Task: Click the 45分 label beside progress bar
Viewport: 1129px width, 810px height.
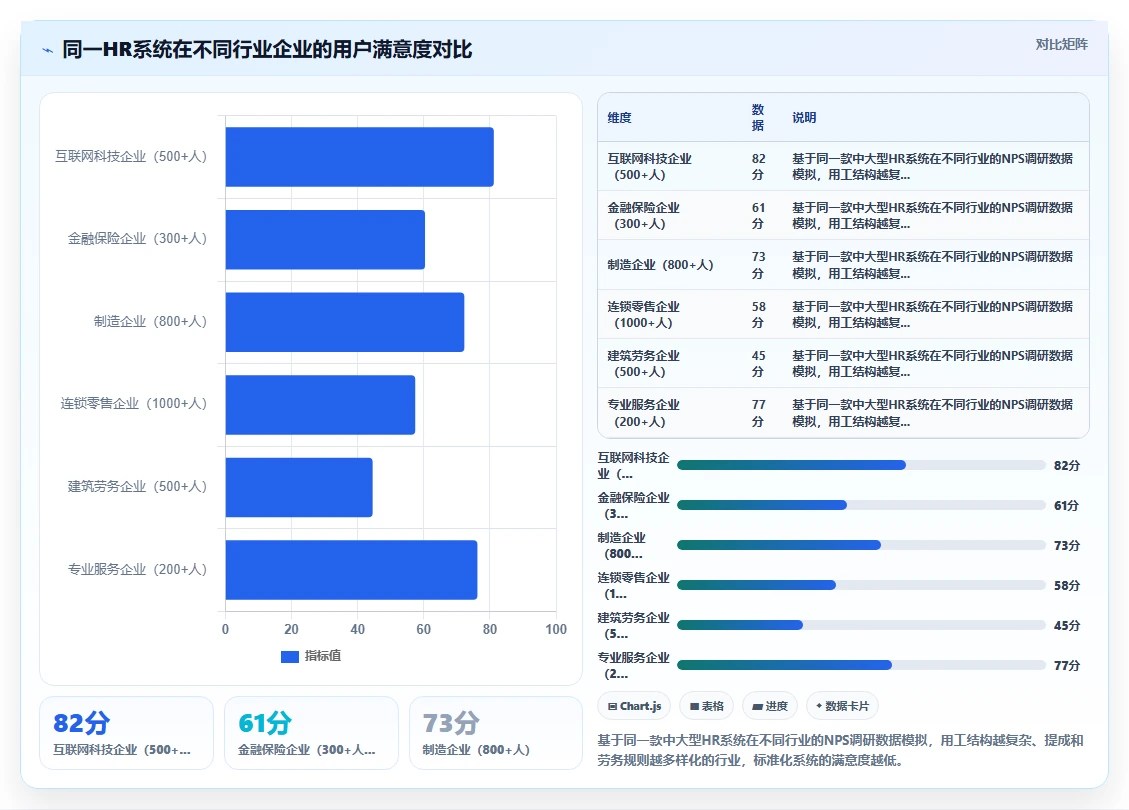Action: pos(1066,626)
